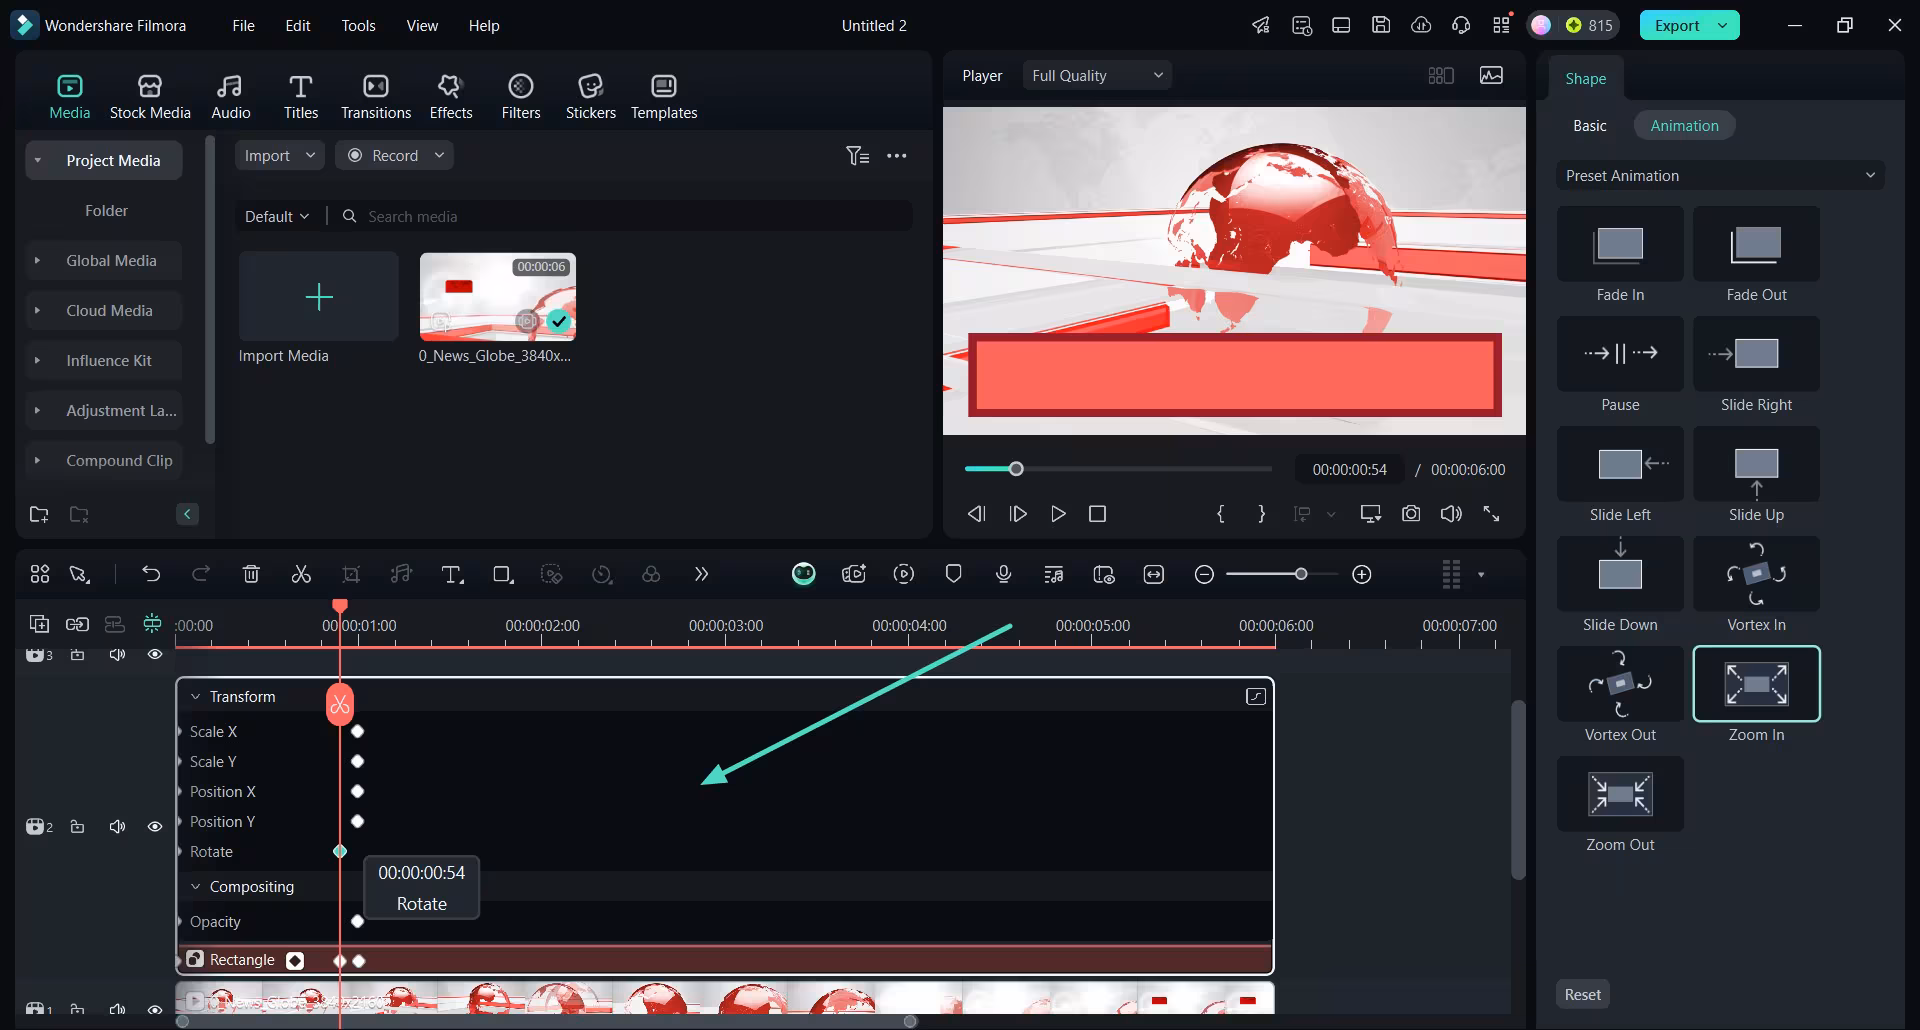Click the Export button
The width and height of the screenshot is (1920, 1030).
1676,26
